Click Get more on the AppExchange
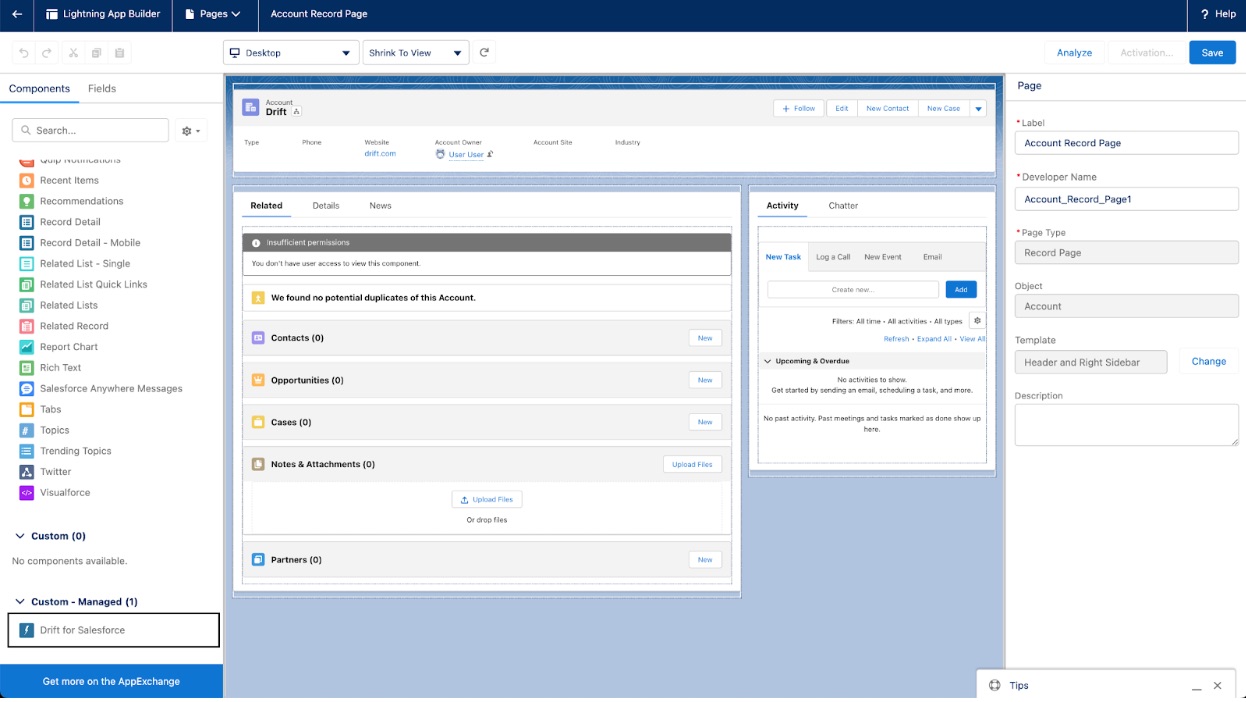Screen dimensions: 1246x702 click(x=111, y=681)
